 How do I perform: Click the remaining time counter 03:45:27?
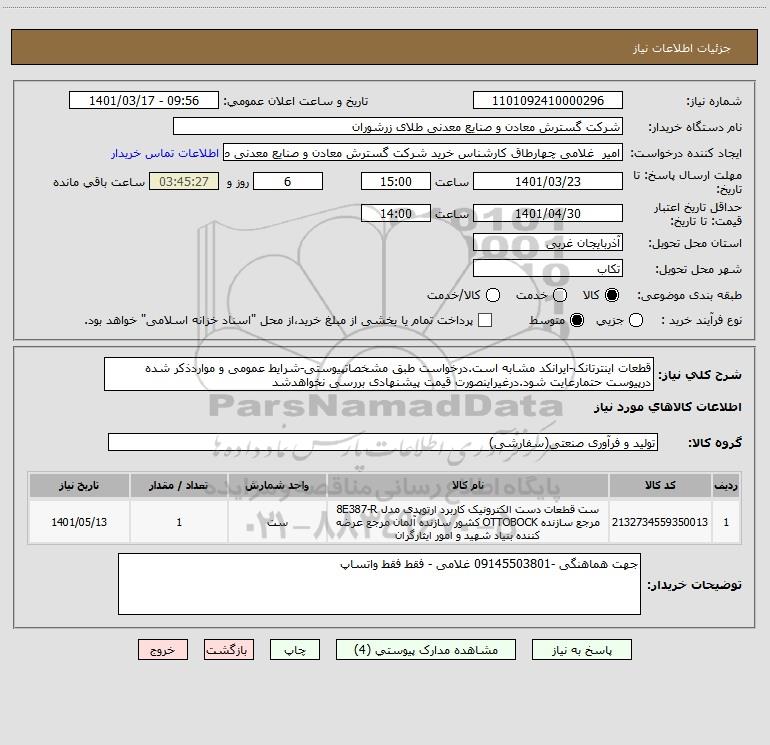pos(184,181)
